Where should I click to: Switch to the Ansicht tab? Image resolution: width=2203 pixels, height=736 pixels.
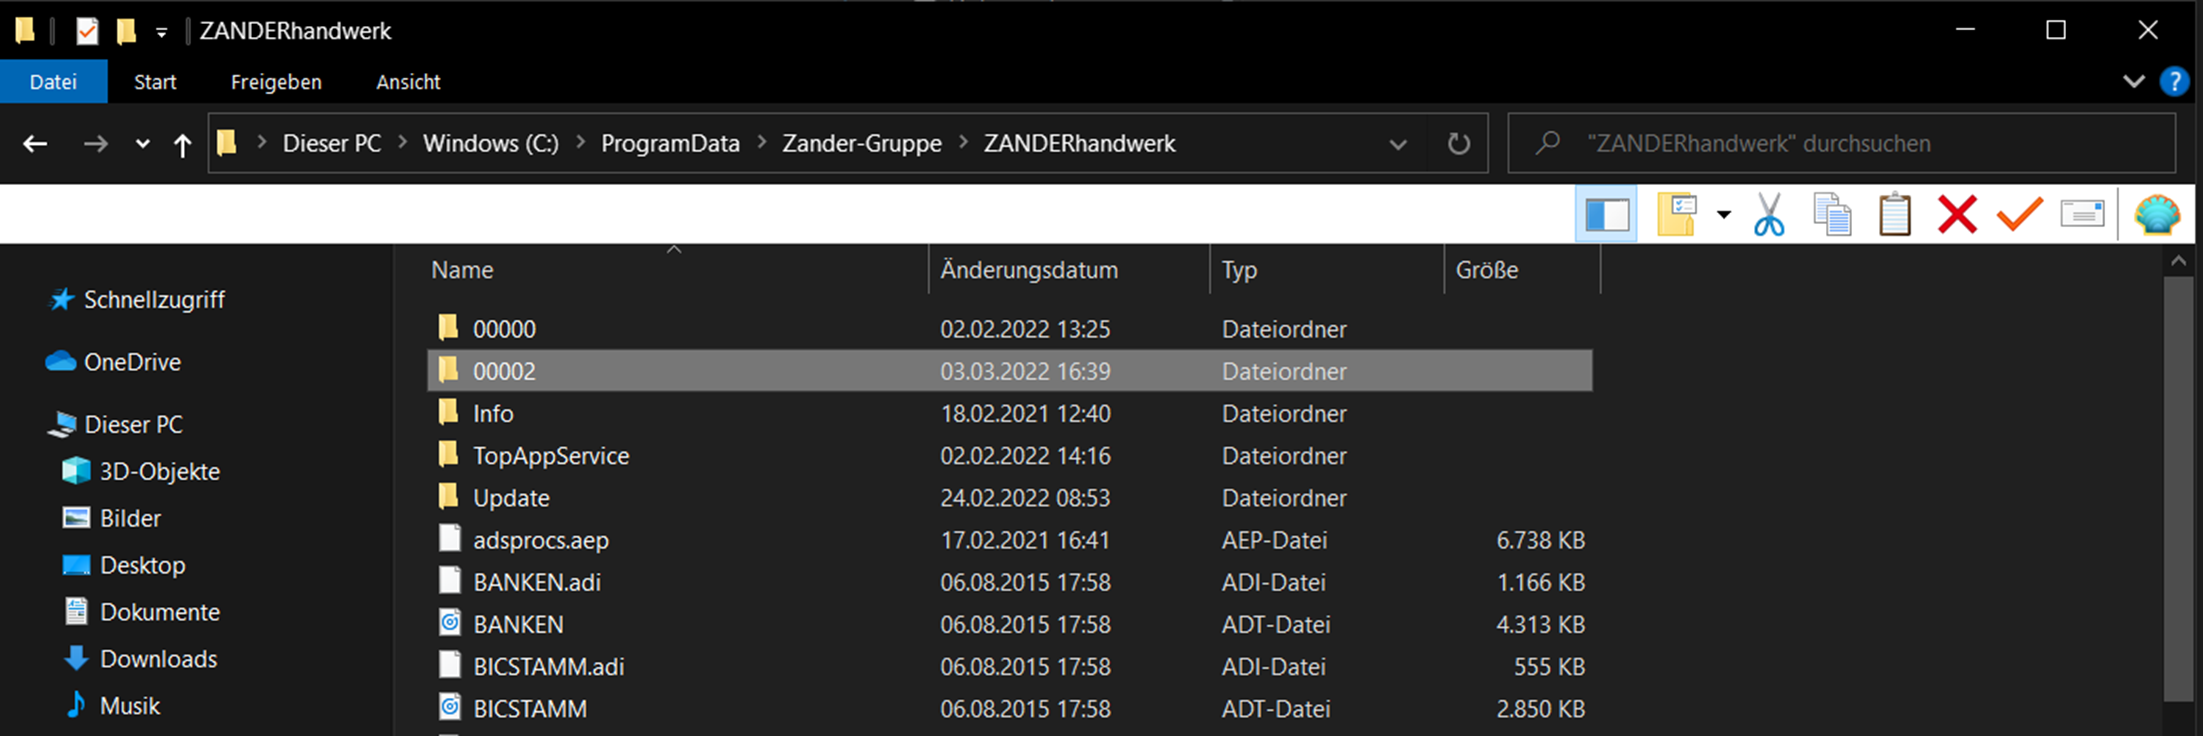pyautogui.click(x=408, y=82)
